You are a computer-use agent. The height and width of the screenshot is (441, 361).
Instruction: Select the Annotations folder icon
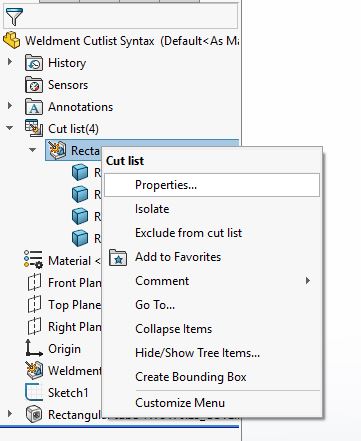34,107
